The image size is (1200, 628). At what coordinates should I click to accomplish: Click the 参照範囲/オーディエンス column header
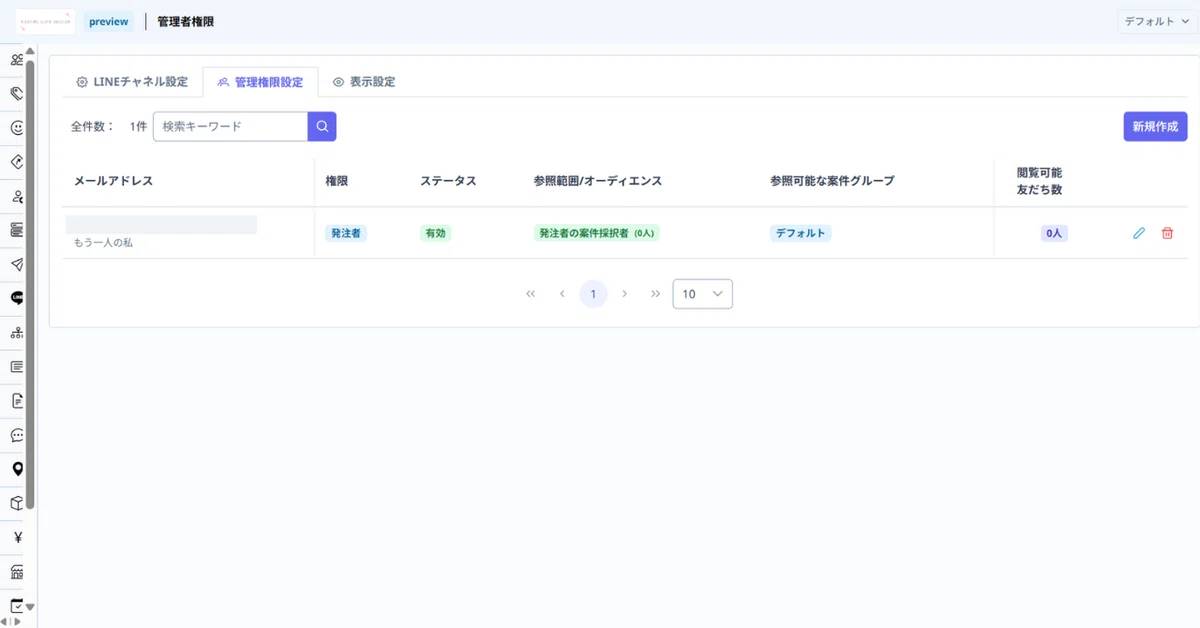pyautogui.click(x=598, y=181)
